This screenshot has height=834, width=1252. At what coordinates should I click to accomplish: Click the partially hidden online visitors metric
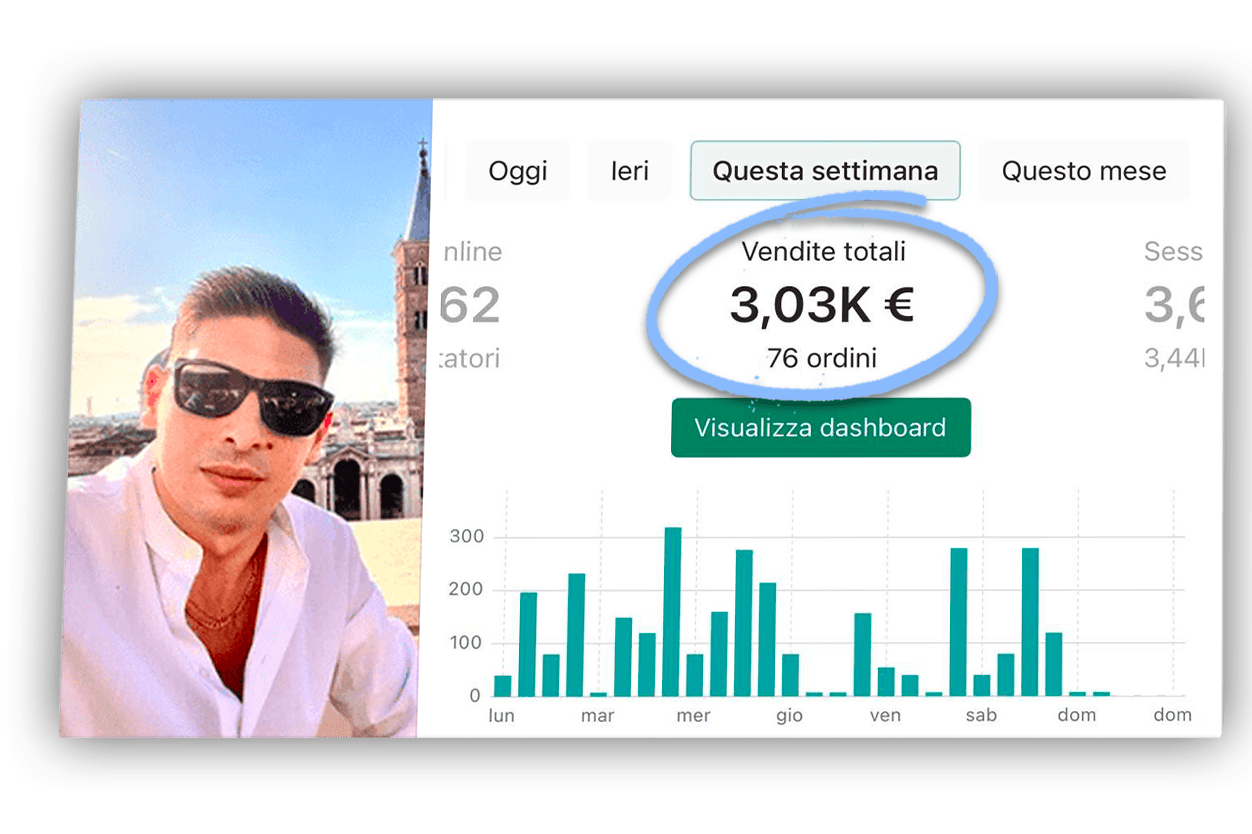tap(471, 304)
